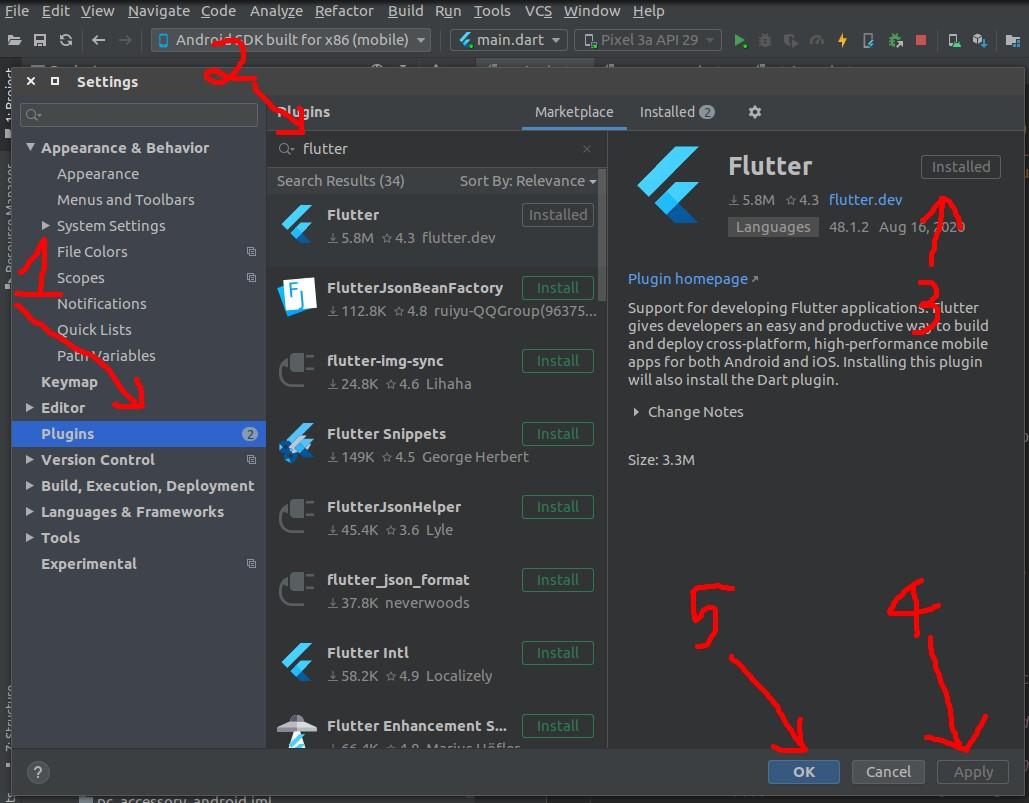The width and height of the screenshot is (1029, 803).
Task: Open the Refactor menu
Action: tap(344, 11)
